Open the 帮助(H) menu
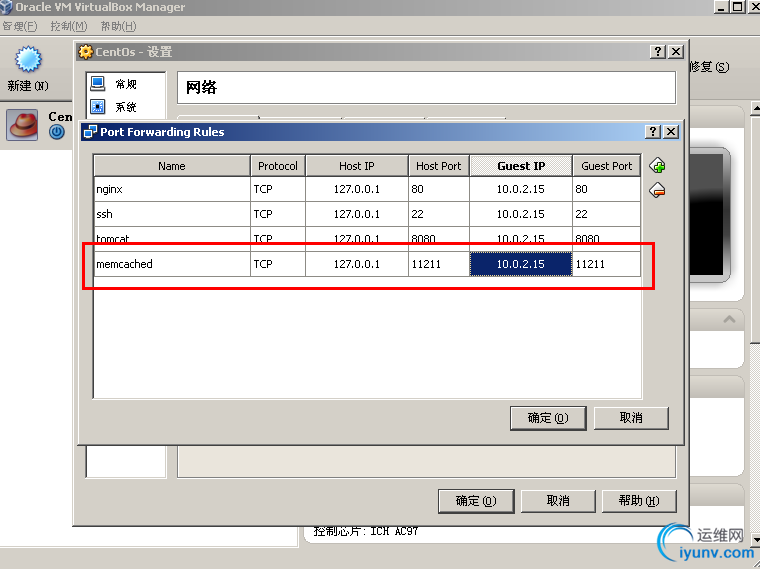Image resolution: width=760 pixels, height=569 pixels. pos(118,26)
